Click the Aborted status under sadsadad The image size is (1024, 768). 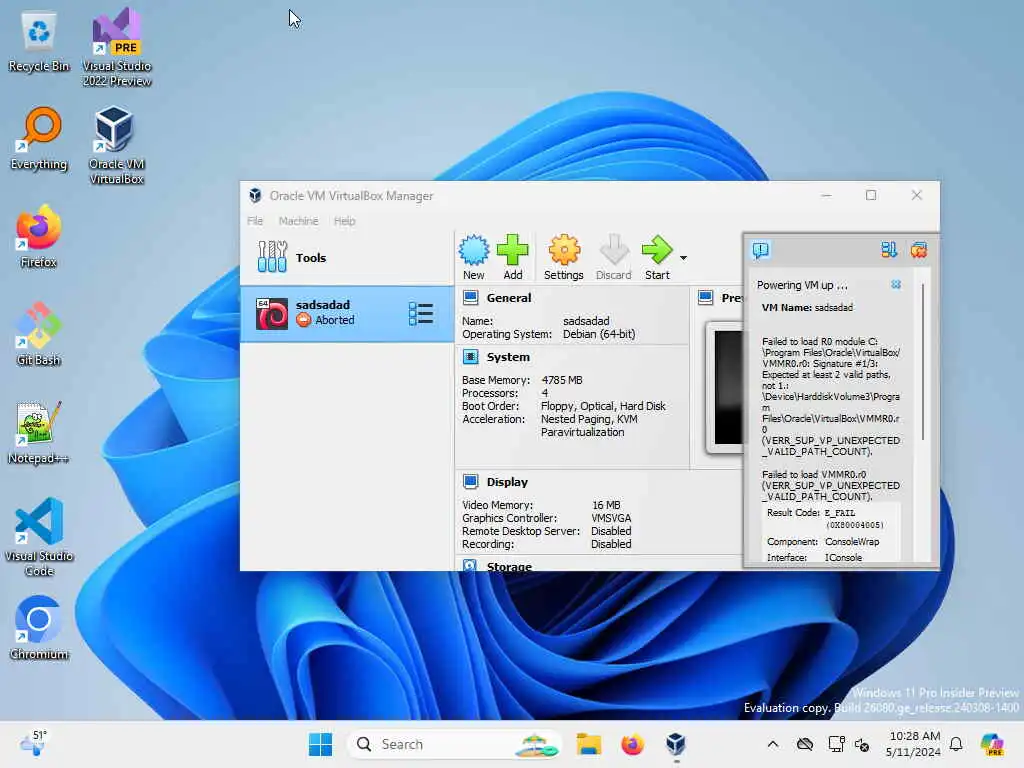click(325, 320)
